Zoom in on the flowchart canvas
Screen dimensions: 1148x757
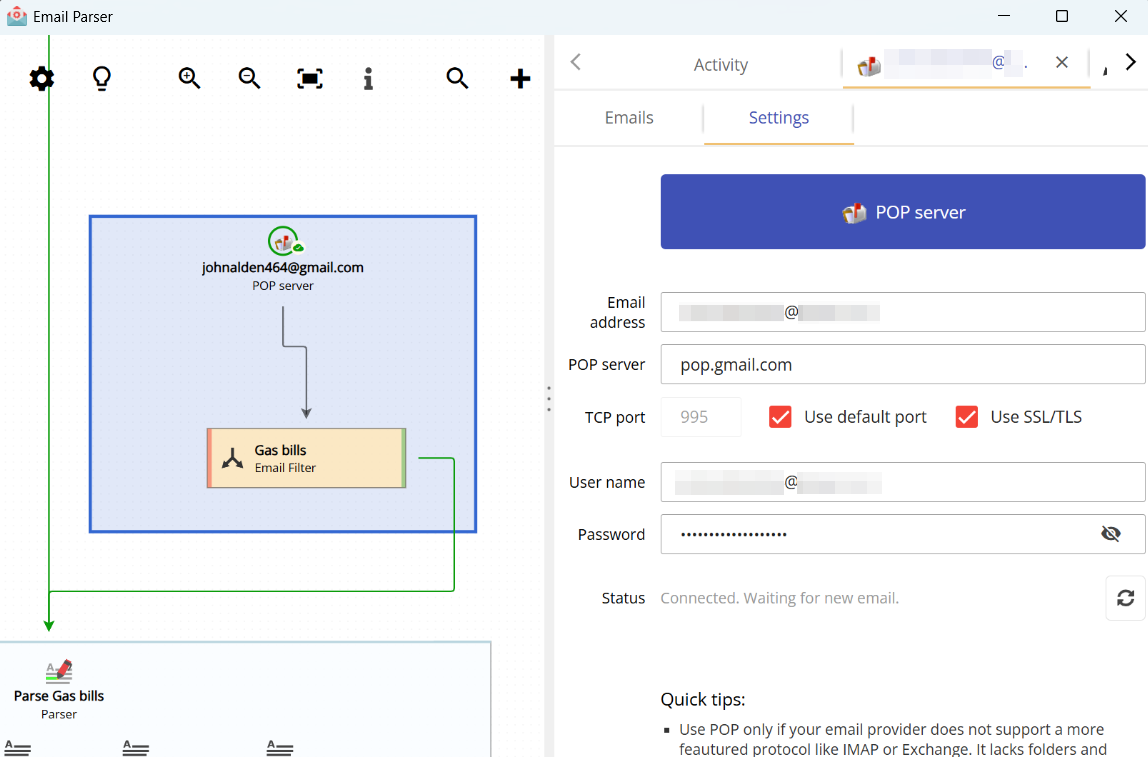pos(189,78)
